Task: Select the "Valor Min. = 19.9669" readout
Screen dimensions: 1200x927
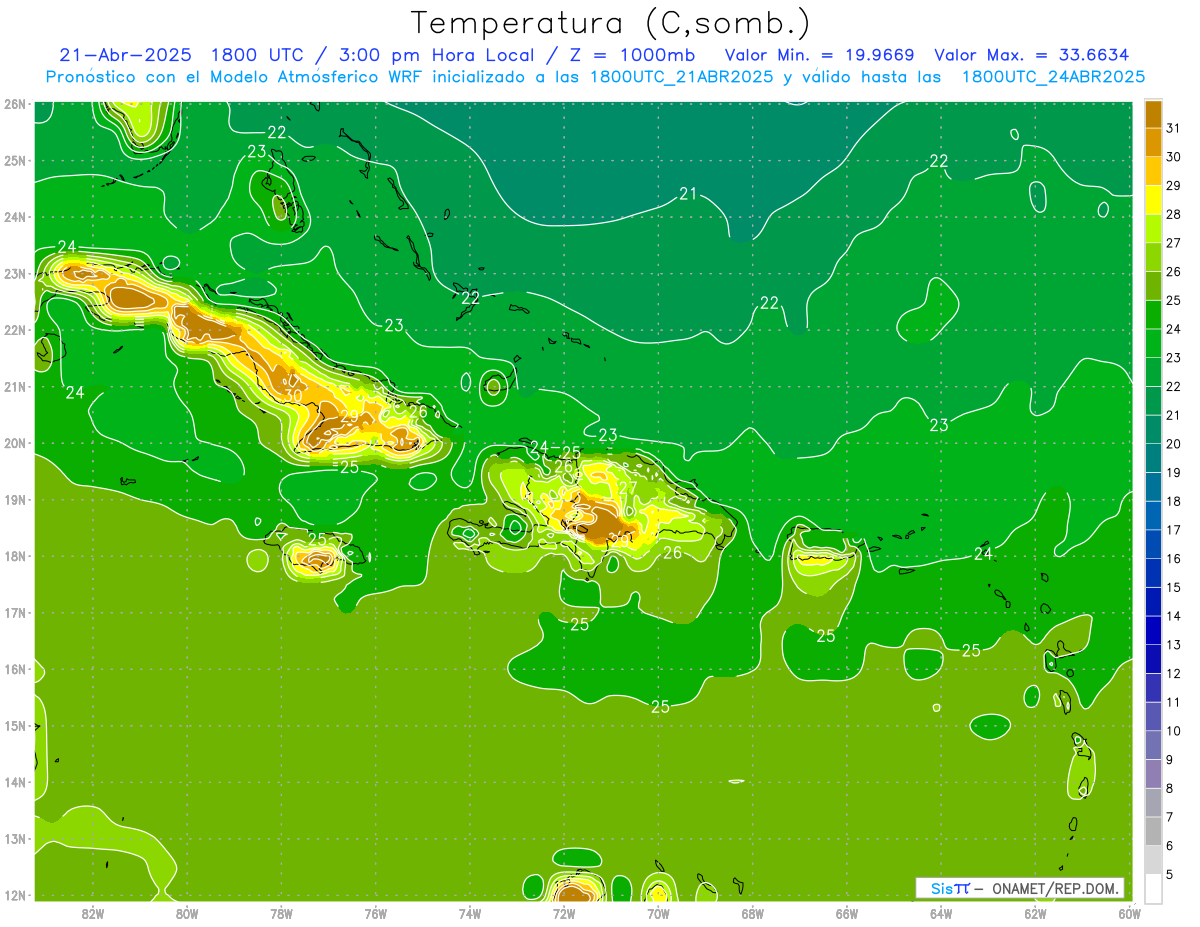Action: [821, 55]
